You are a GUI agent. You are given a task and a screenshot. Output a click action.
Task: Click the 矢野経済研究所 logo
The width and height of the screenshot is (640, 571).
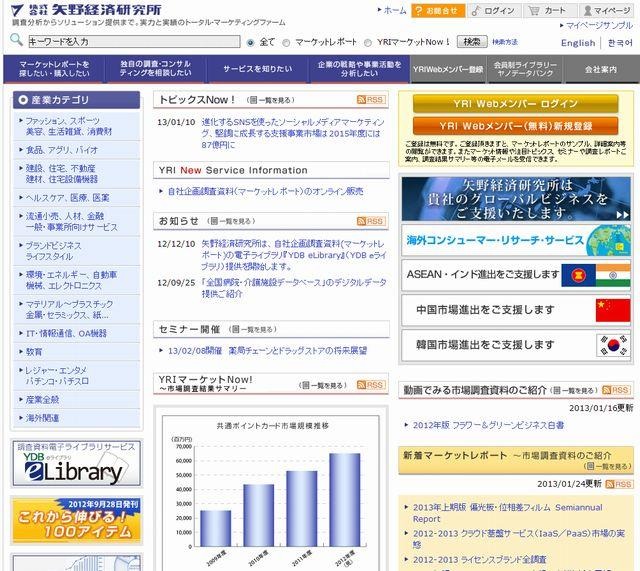click(86, 10)
